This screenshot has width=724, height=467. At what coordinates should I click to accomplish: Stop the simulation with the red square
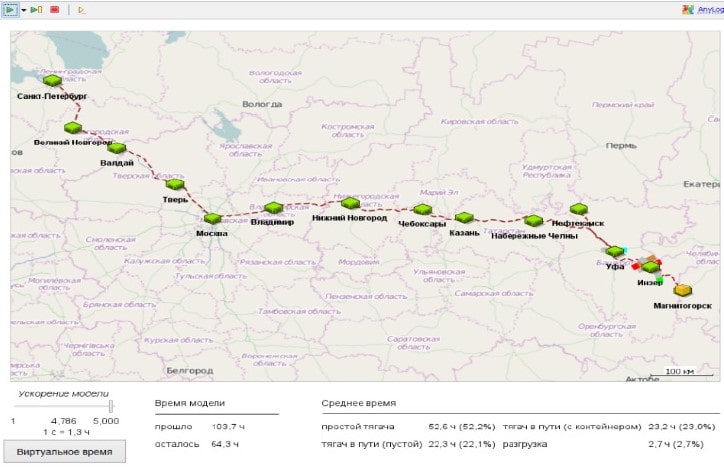54,9
